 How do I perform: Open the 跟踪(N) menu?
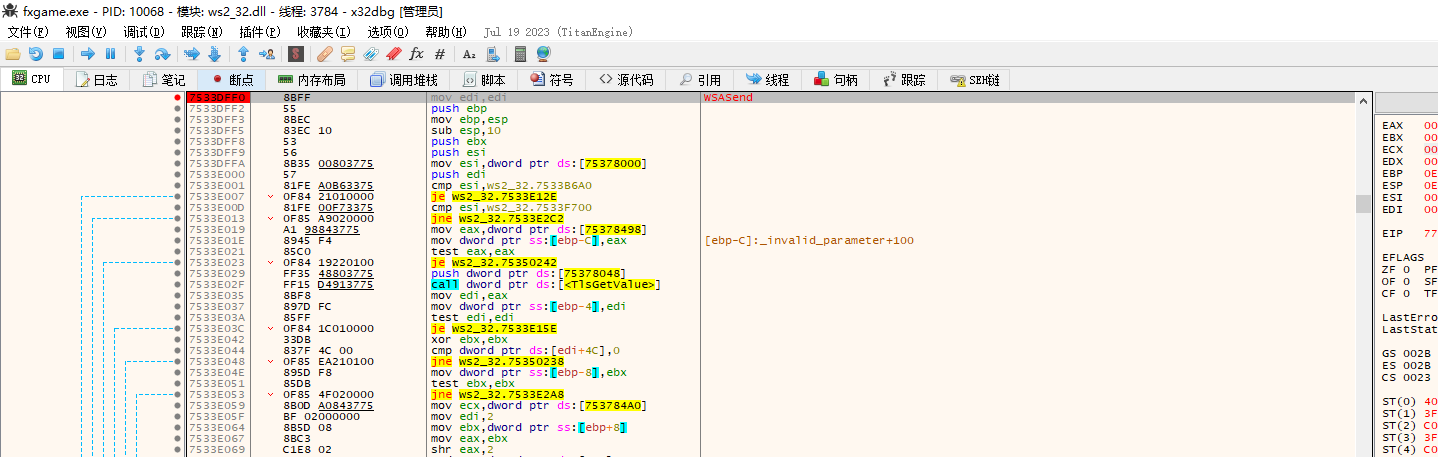(x=201, y=32)
